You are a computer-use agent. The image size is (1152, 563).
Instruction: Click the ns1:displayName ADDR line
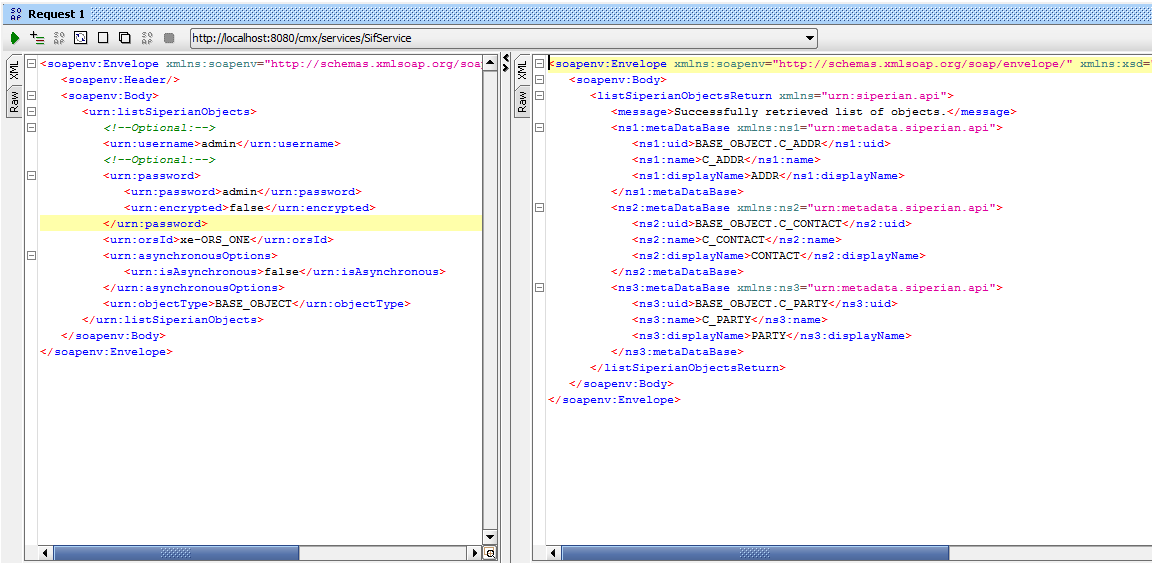coord(768,176)
